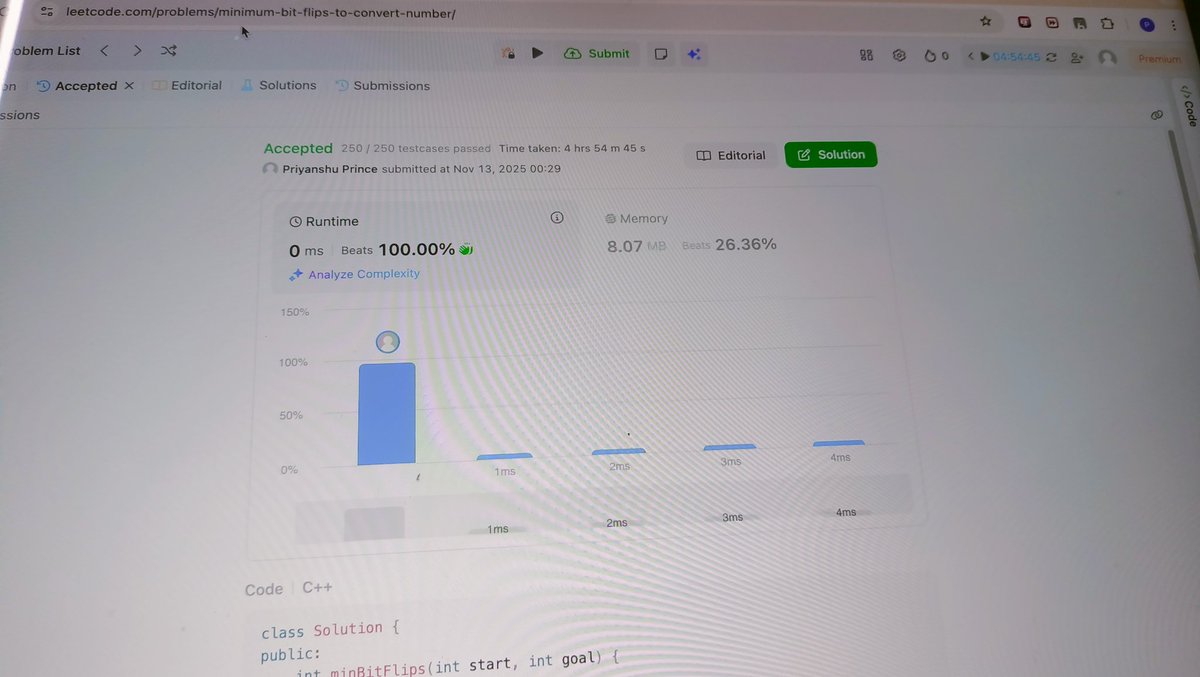The height and width of the screenshot is (677, 1200).
Task: Open Priyanshu Prince profile name
Action: coord(329,169)
